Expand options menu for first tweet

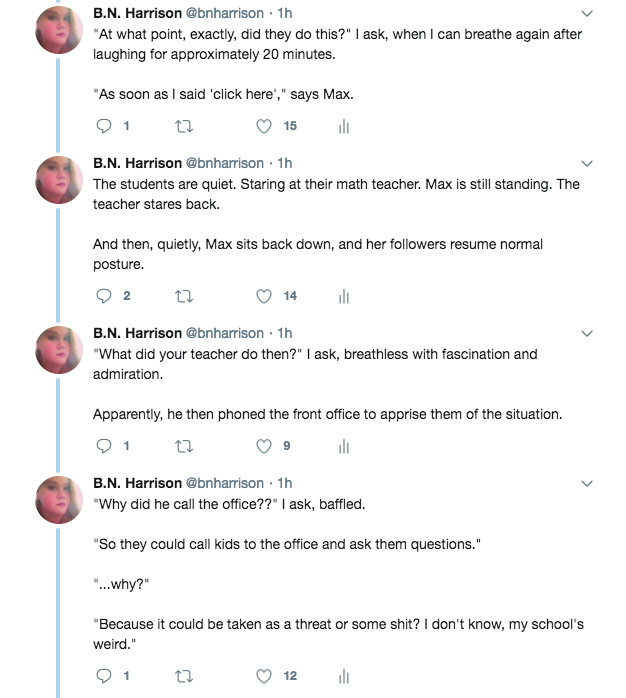(587, 14)
